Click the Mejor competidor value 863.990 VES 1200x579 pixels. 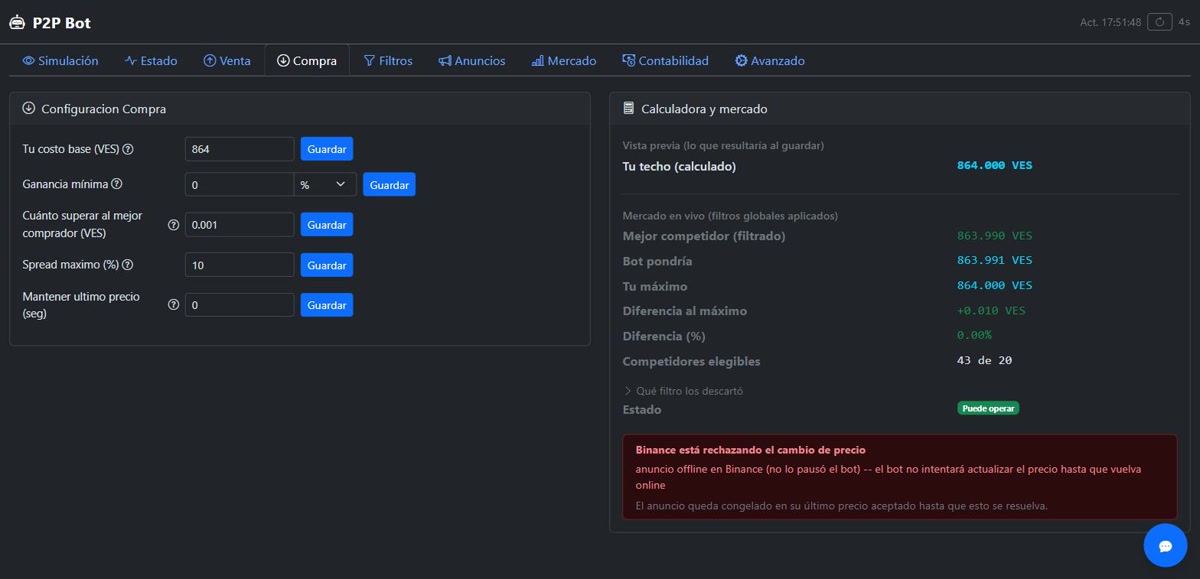[995, 236]
